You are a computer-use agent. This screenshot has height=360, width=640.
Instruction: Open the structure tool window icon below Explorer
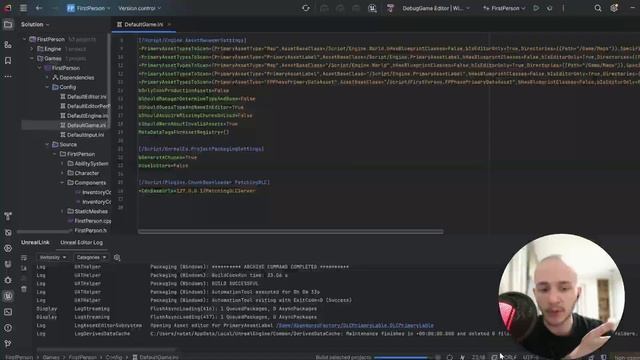(x=8, y=44)
